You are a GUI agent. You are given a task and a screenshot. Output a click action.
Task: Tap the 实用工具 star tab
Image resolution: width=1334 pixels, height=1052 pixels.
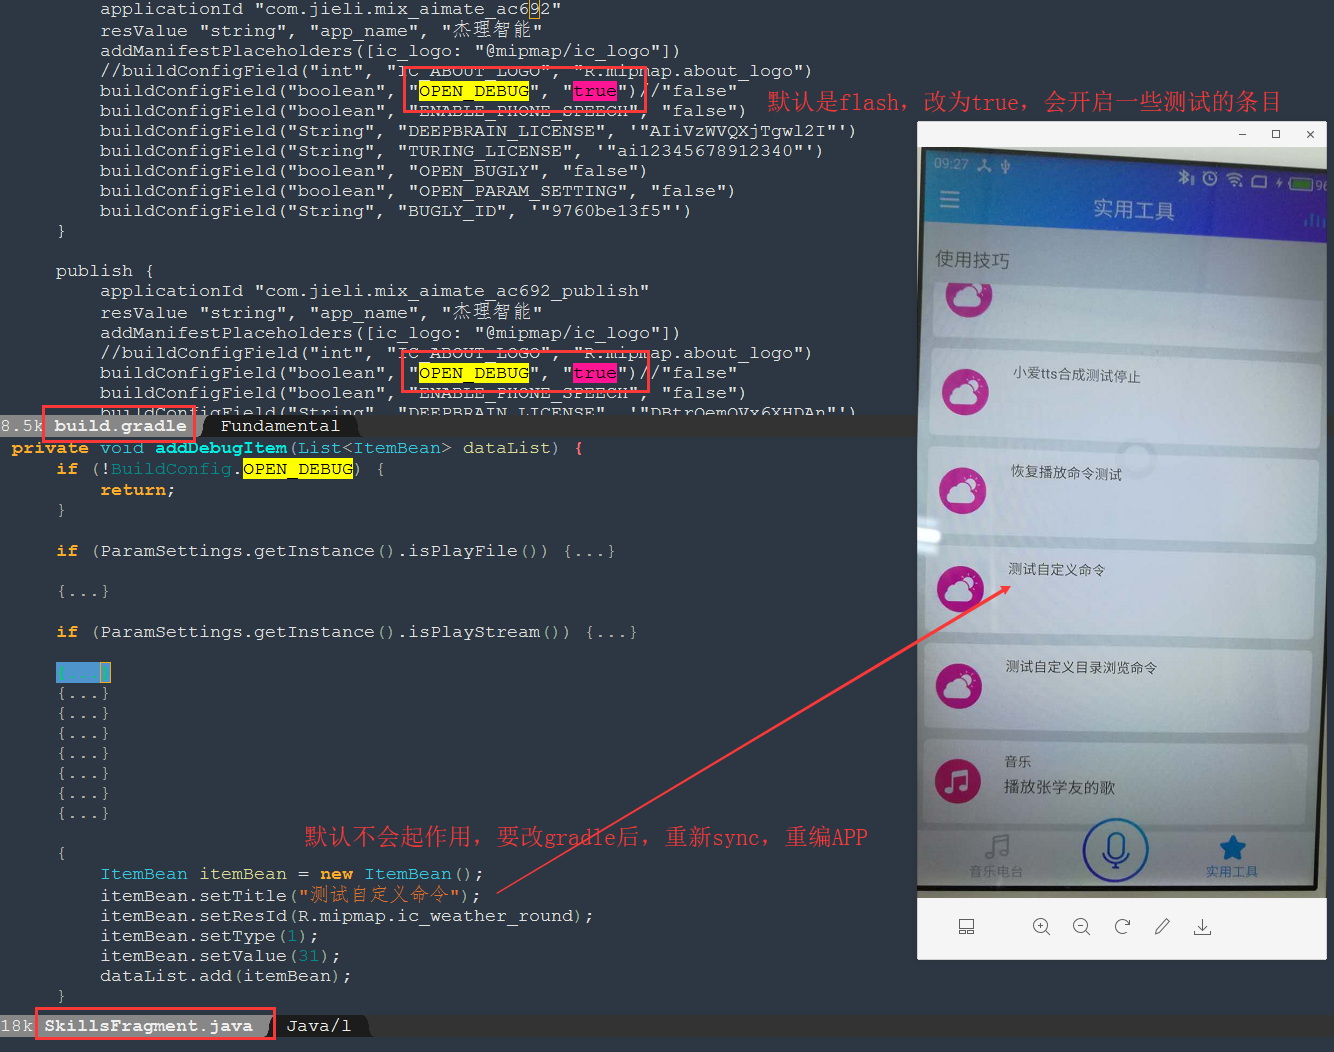click(x=1232, y=857)
